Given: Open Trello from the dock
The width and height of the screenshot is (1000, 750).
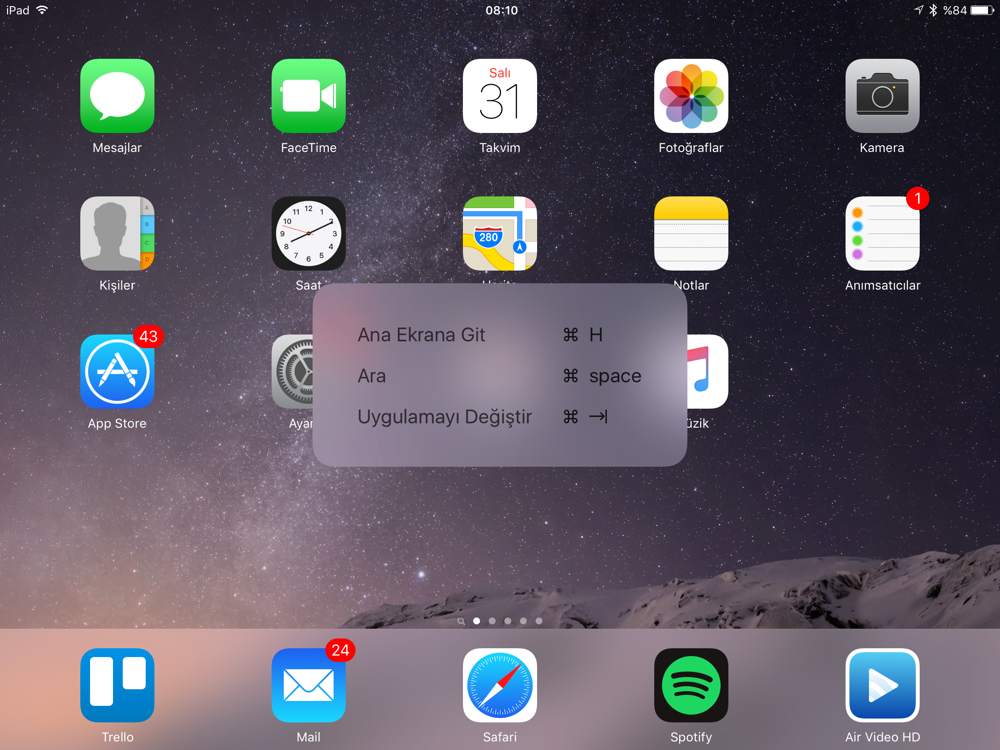Looking at the screenshot, I should [x=117, y=686].
